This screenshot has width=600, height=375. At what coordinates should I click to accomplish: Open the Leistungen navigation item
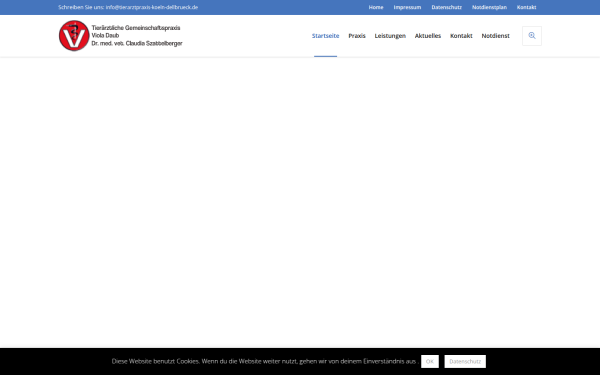coord(390,36)
